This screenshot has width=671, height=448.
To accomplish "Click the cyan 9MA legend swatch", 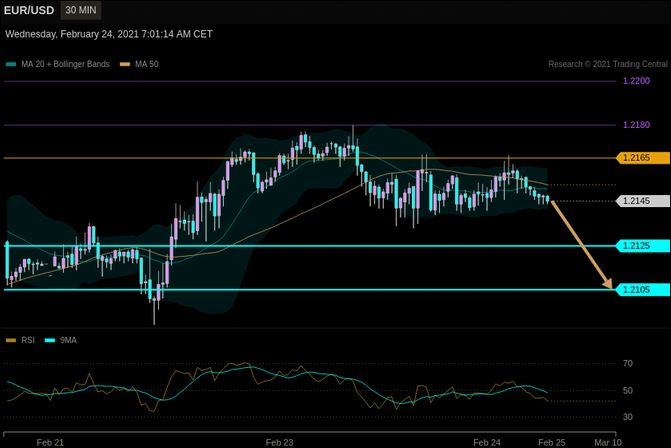I will pos(50,341).
